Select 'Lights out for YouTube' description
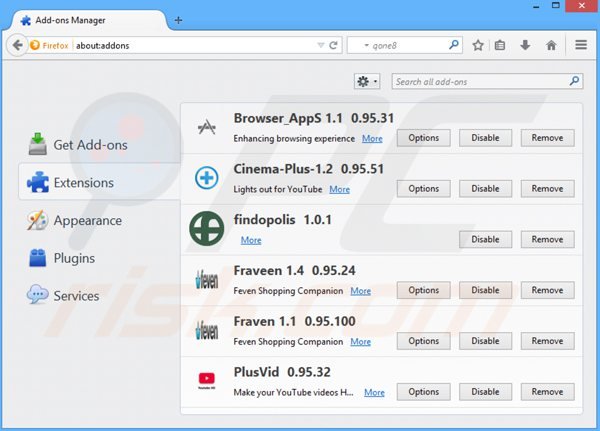 coord(278,189)
